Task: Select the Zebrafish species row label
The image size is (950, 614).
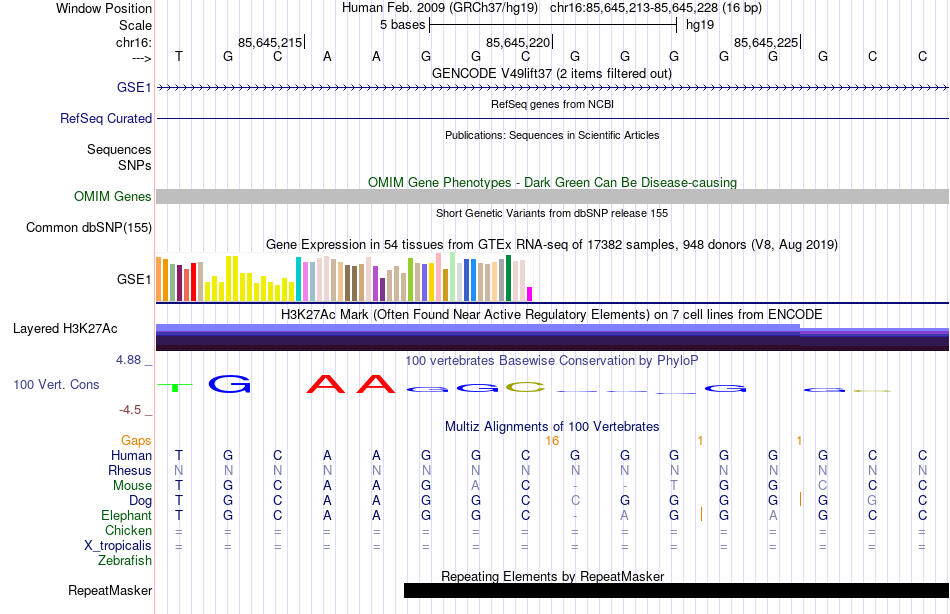Action: (125, 560)
